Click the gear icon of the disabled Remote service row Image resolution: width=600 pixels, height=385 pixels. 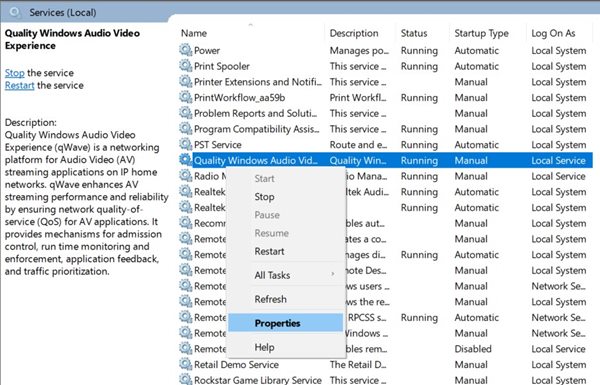pyautogui.click(x=186, y=348)
